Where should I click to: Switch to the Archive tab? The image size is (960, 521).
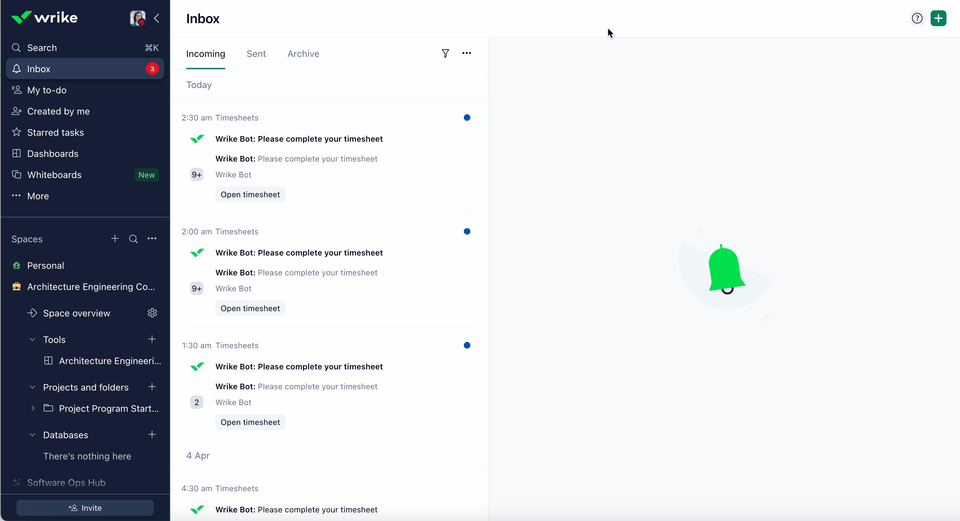click(303, 54)
